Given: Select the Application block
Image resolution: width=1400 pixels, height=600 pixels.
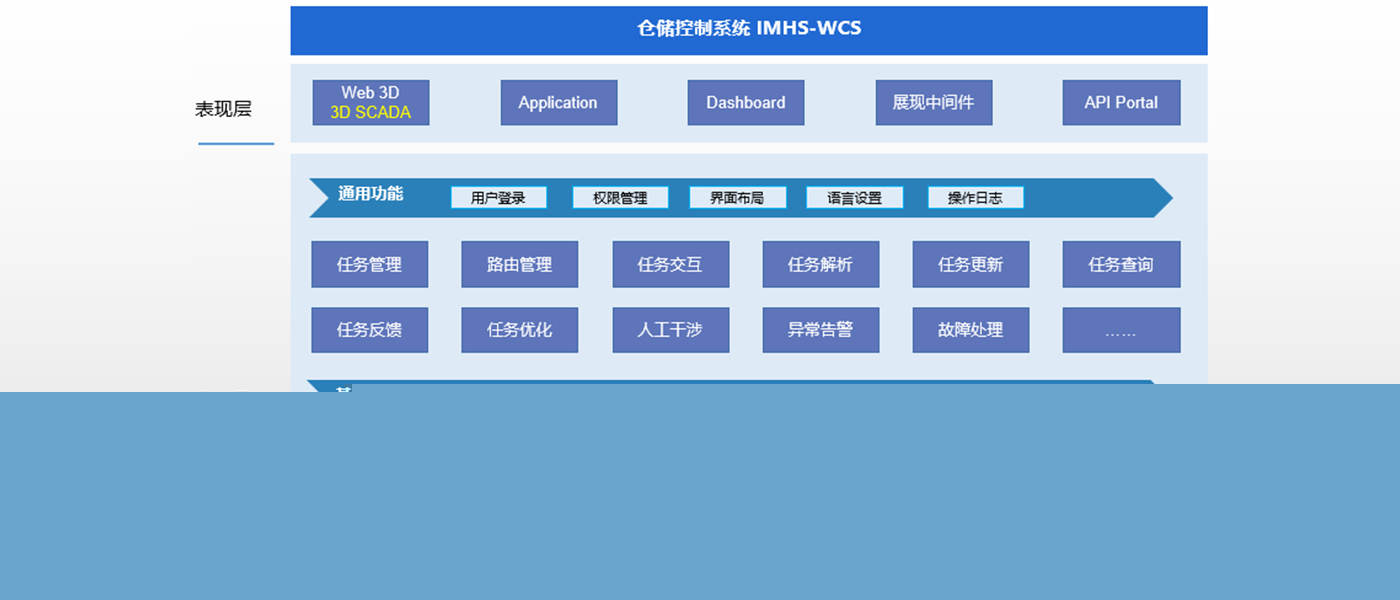Looking at the screenshot, I should (558, 103).
